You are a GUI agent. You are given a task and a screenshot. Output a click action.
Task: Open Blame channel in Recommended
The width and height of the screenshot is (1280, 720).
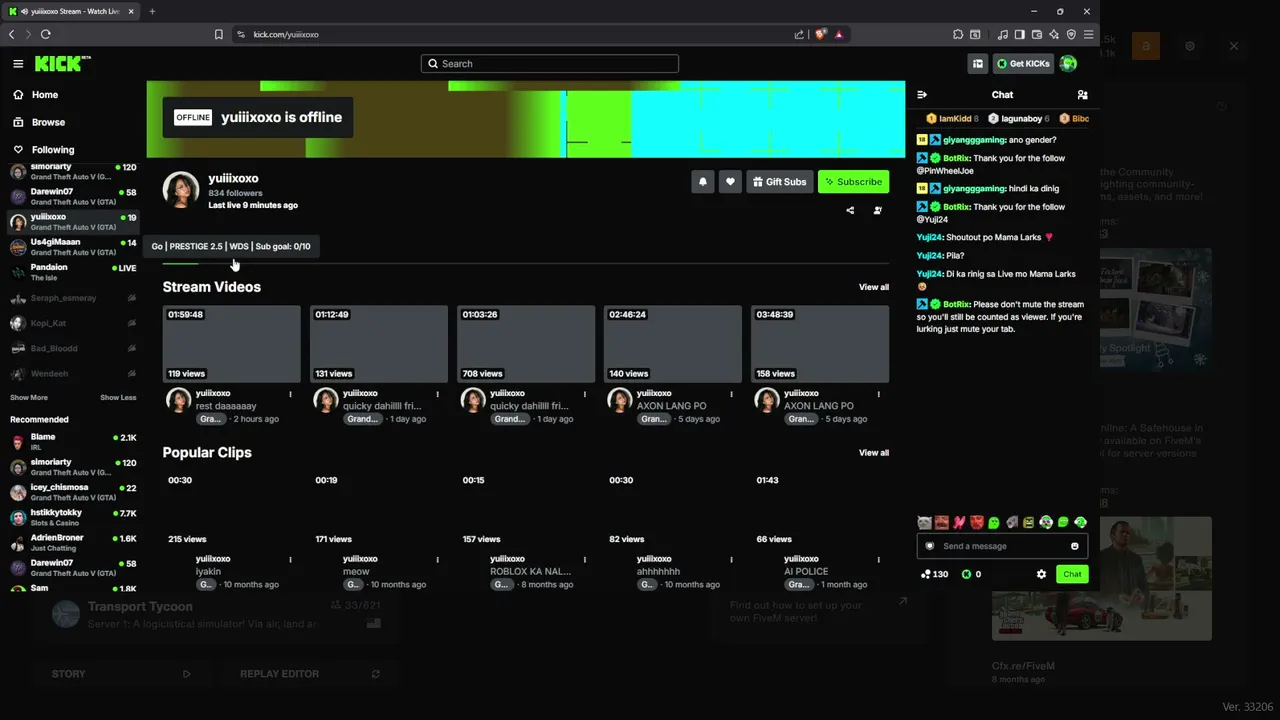[73, 442]
